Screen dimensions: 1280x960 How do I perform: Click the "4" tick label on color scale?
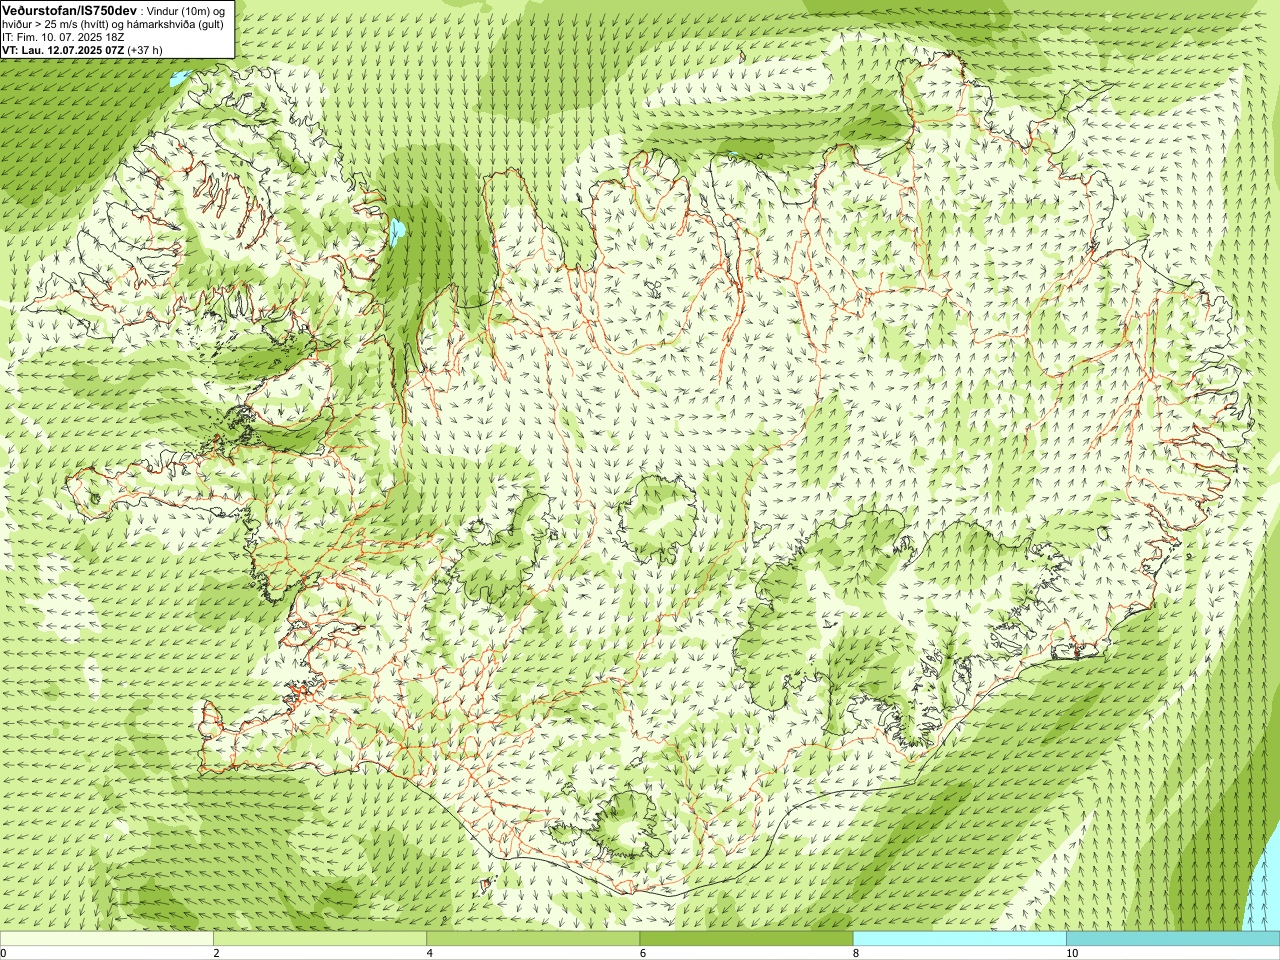[430, 953]
